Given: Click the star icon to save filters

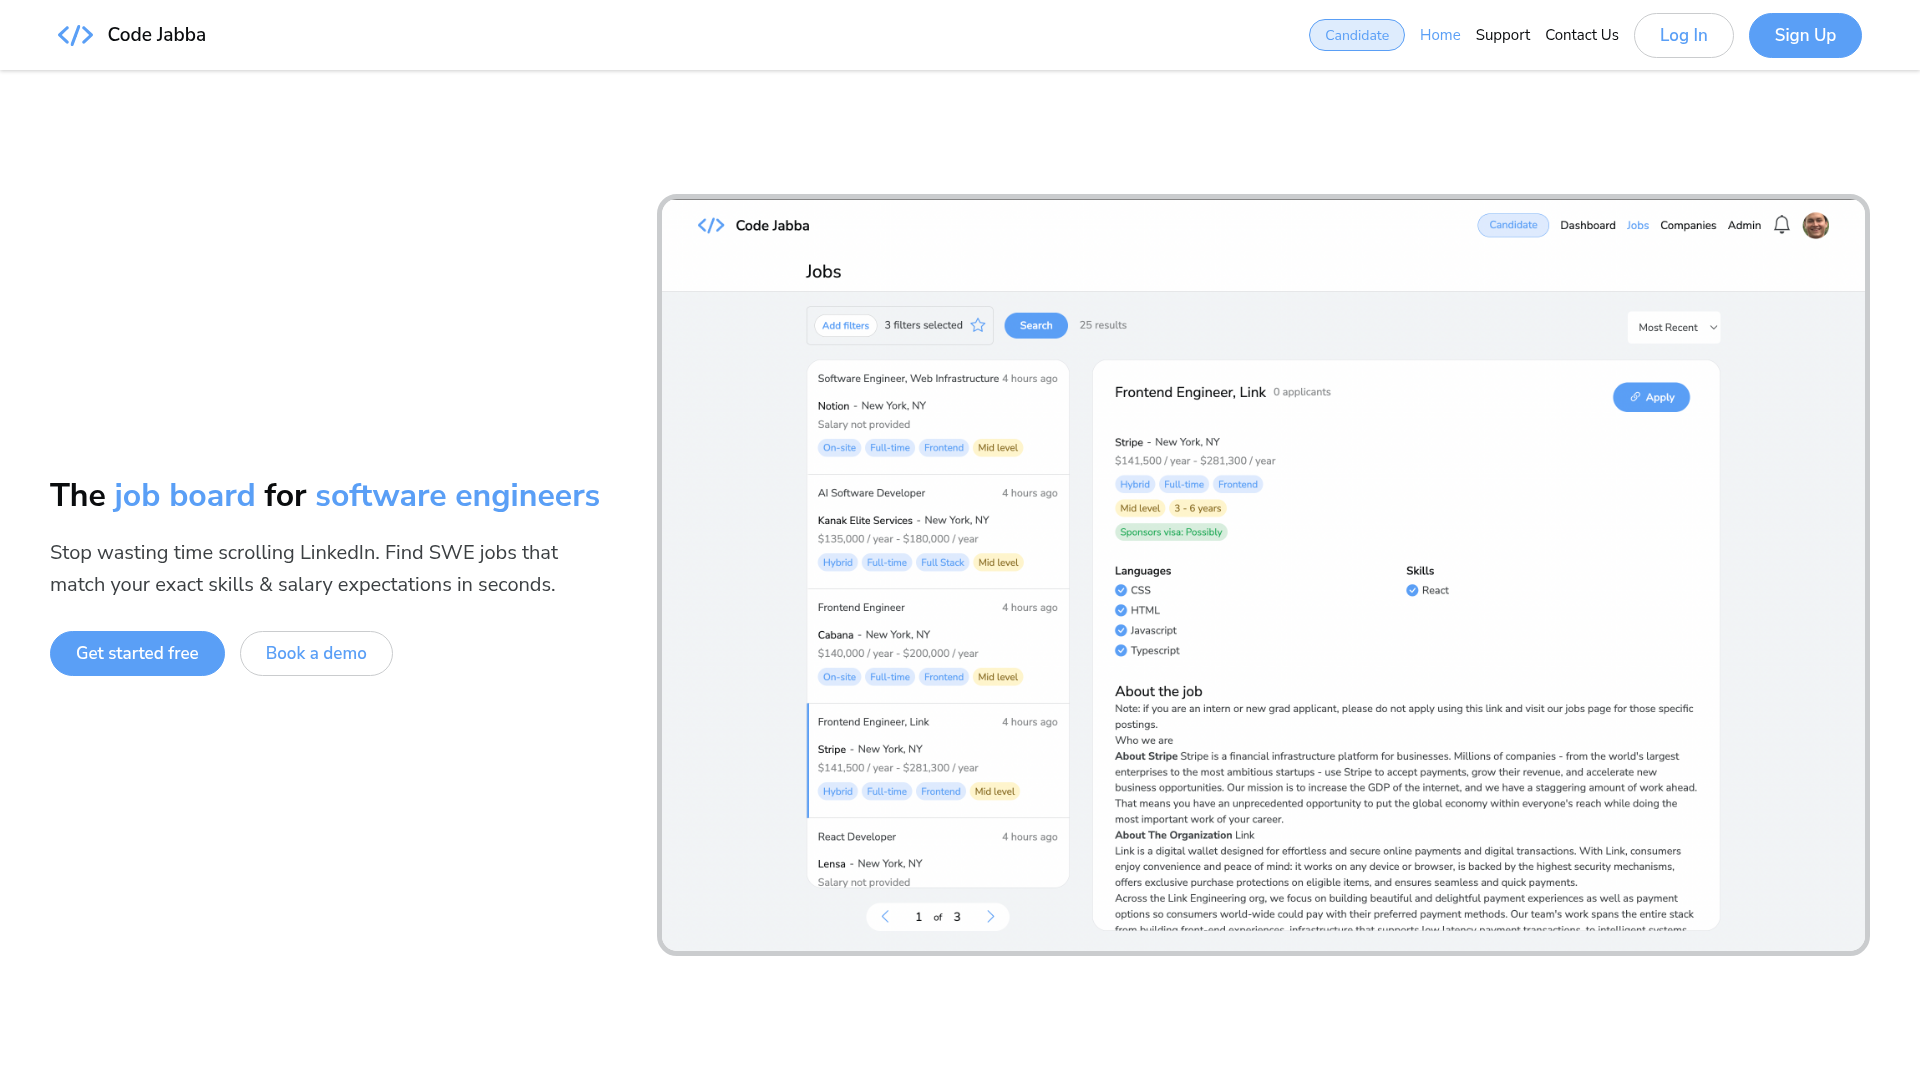Looking at the screenshot, I should [x=978, y=325].
